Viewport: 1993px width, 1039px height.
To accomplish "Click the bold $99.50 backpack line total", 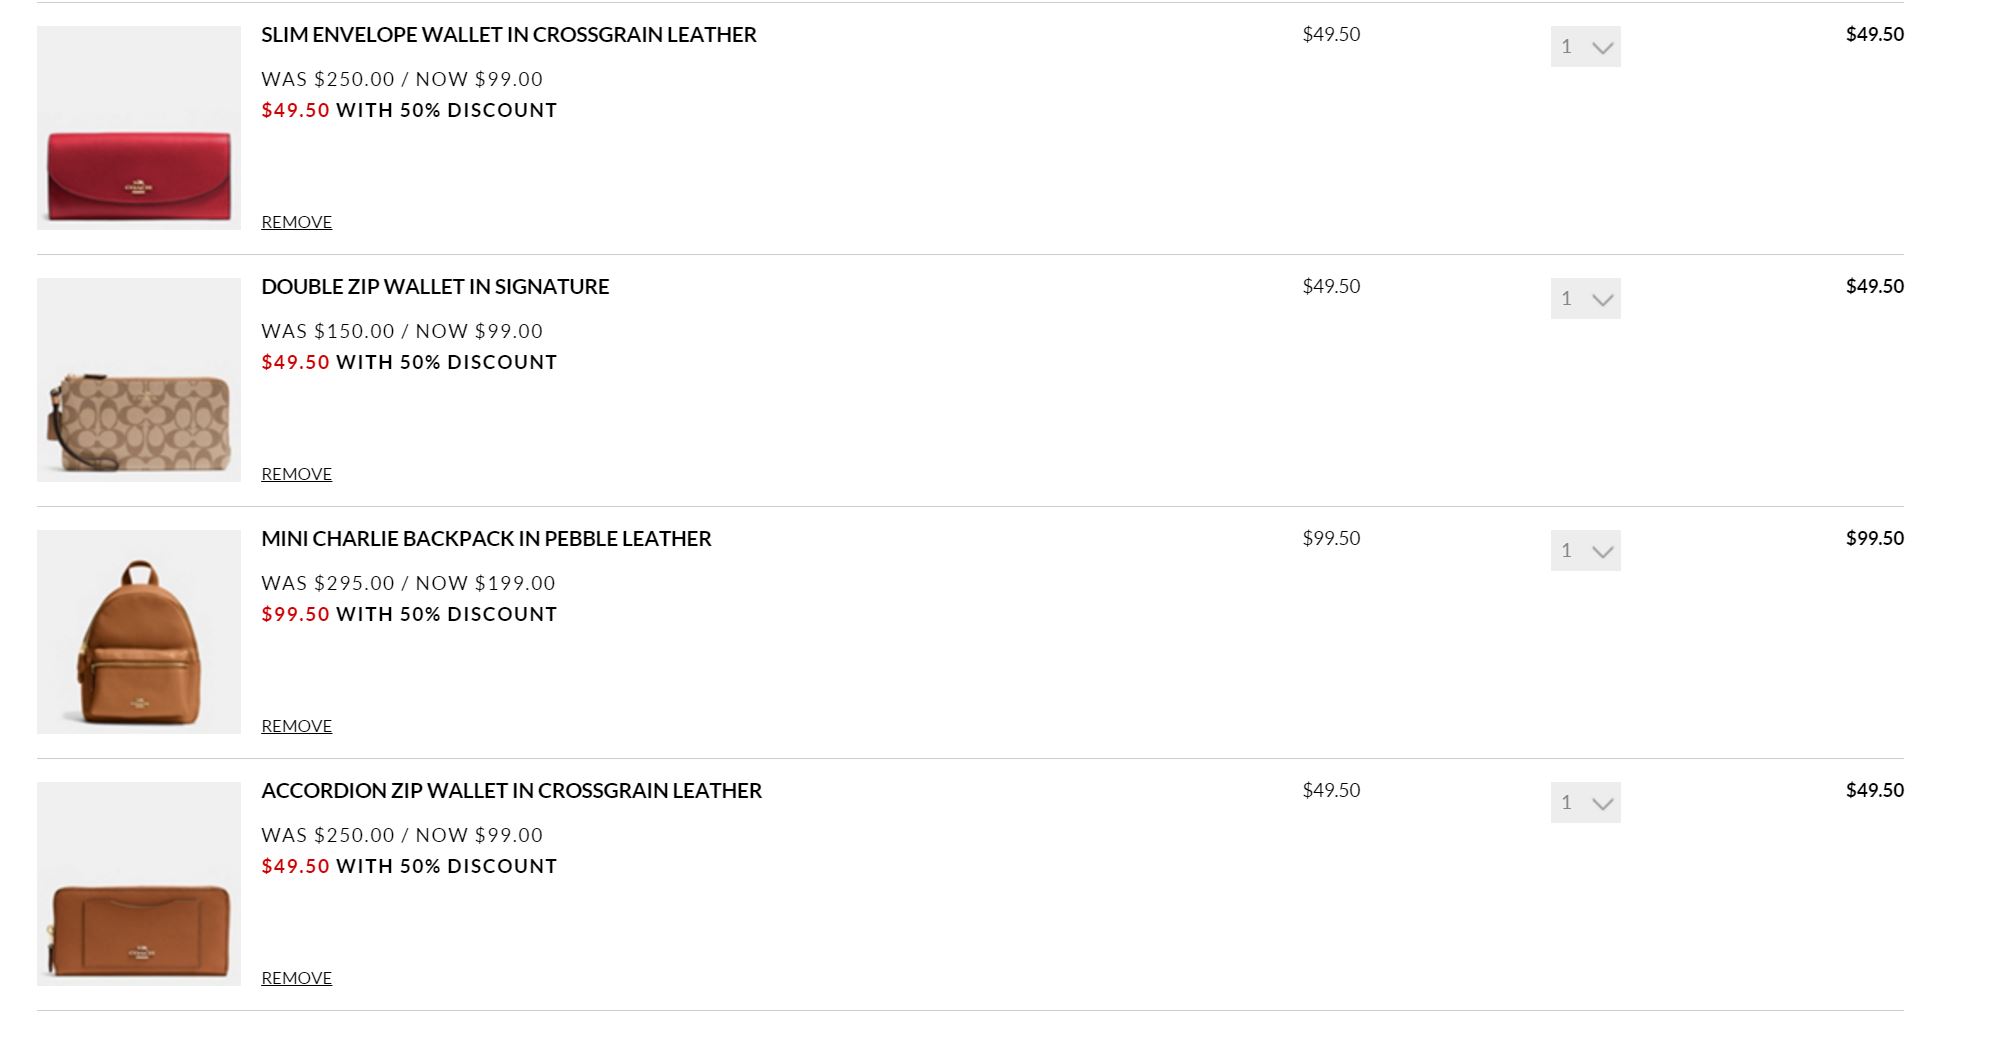I will 1874,538.
